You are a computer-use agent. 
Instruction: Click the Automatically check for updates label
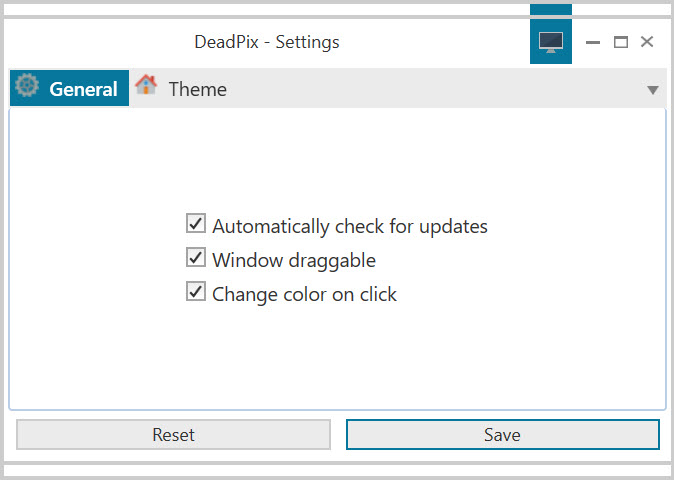(x=350, y=226)
